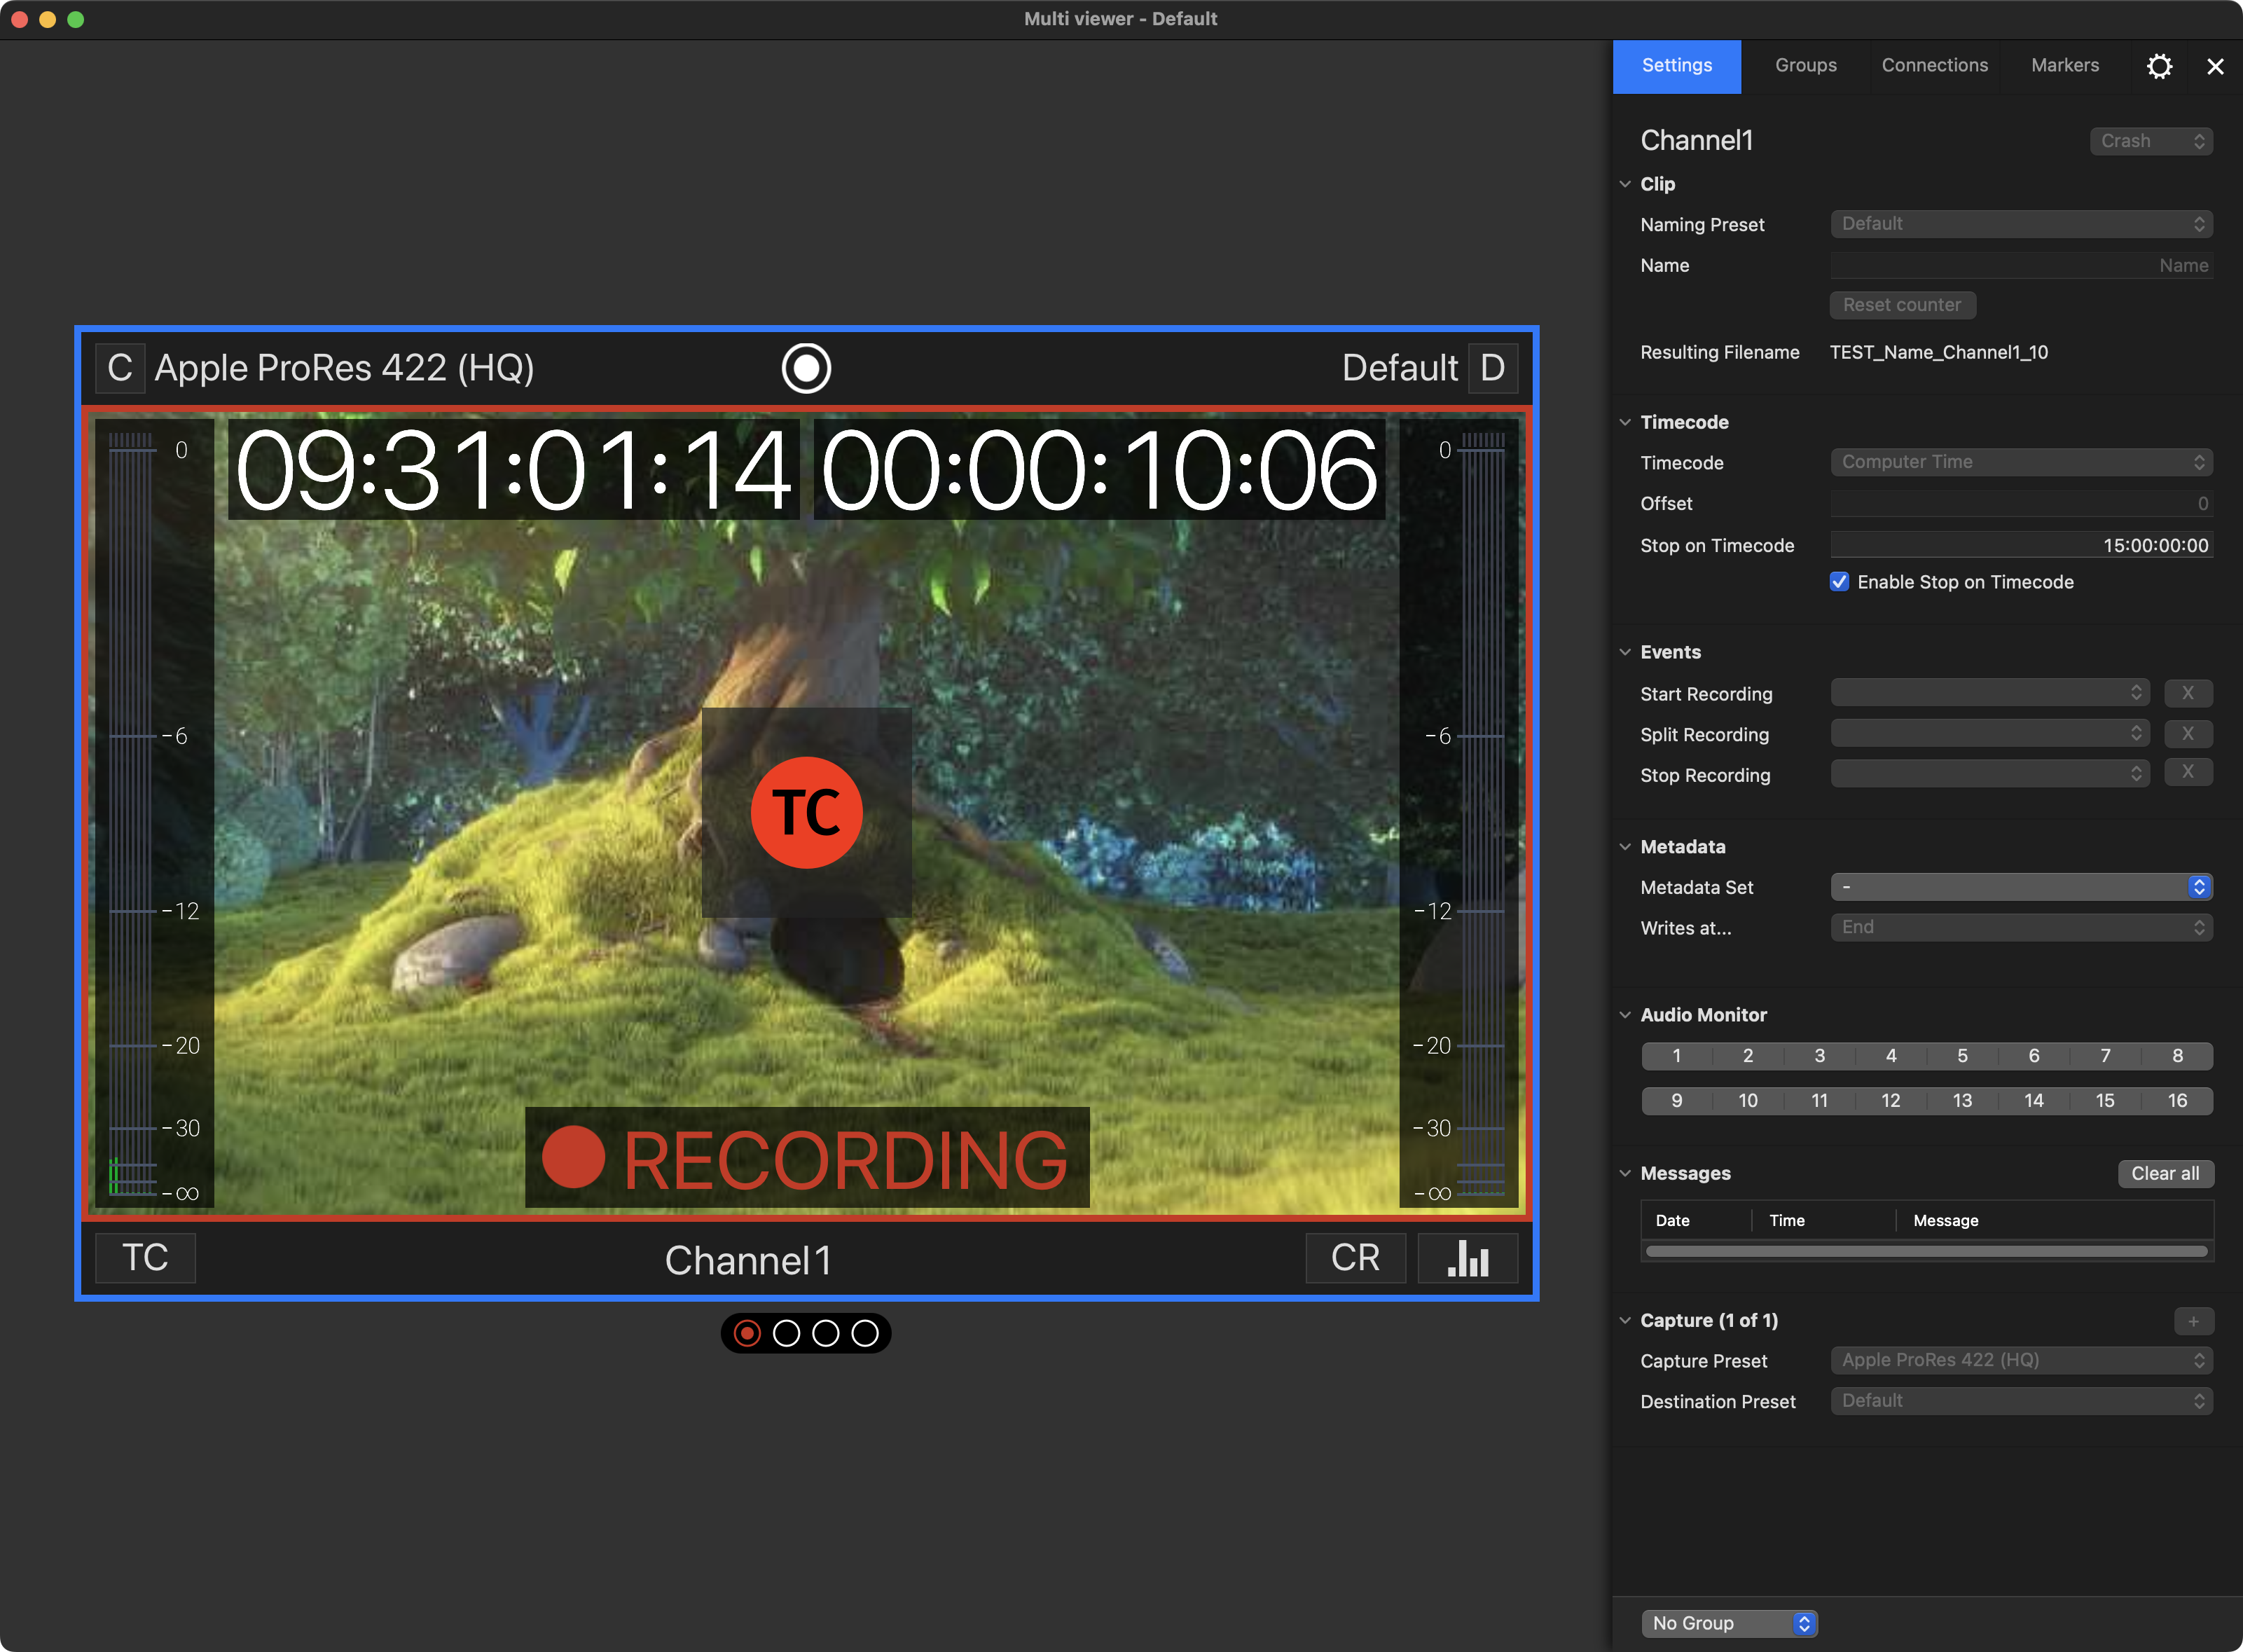Toggle audio monitor channel 9
This screenshot has height=1652, width=2243.
[1677, 1101]
